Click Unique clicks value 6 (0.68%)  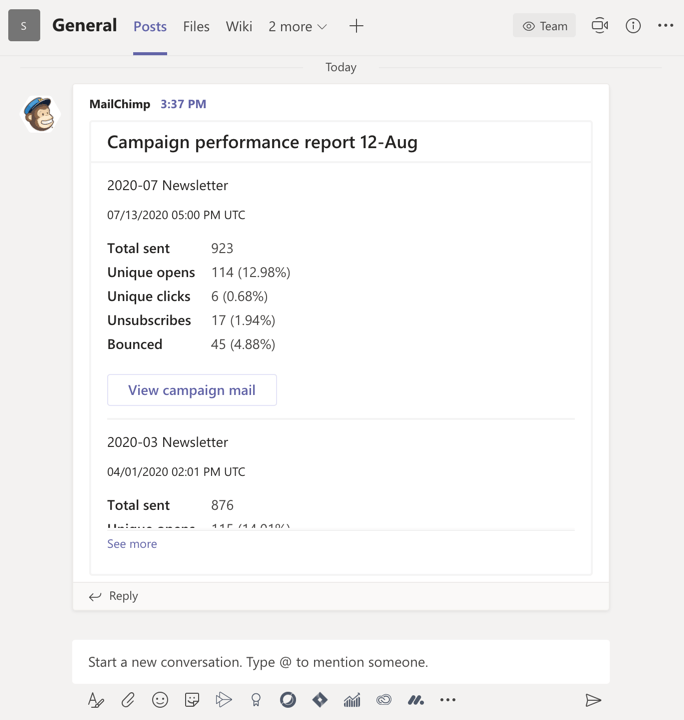point(239,296)
